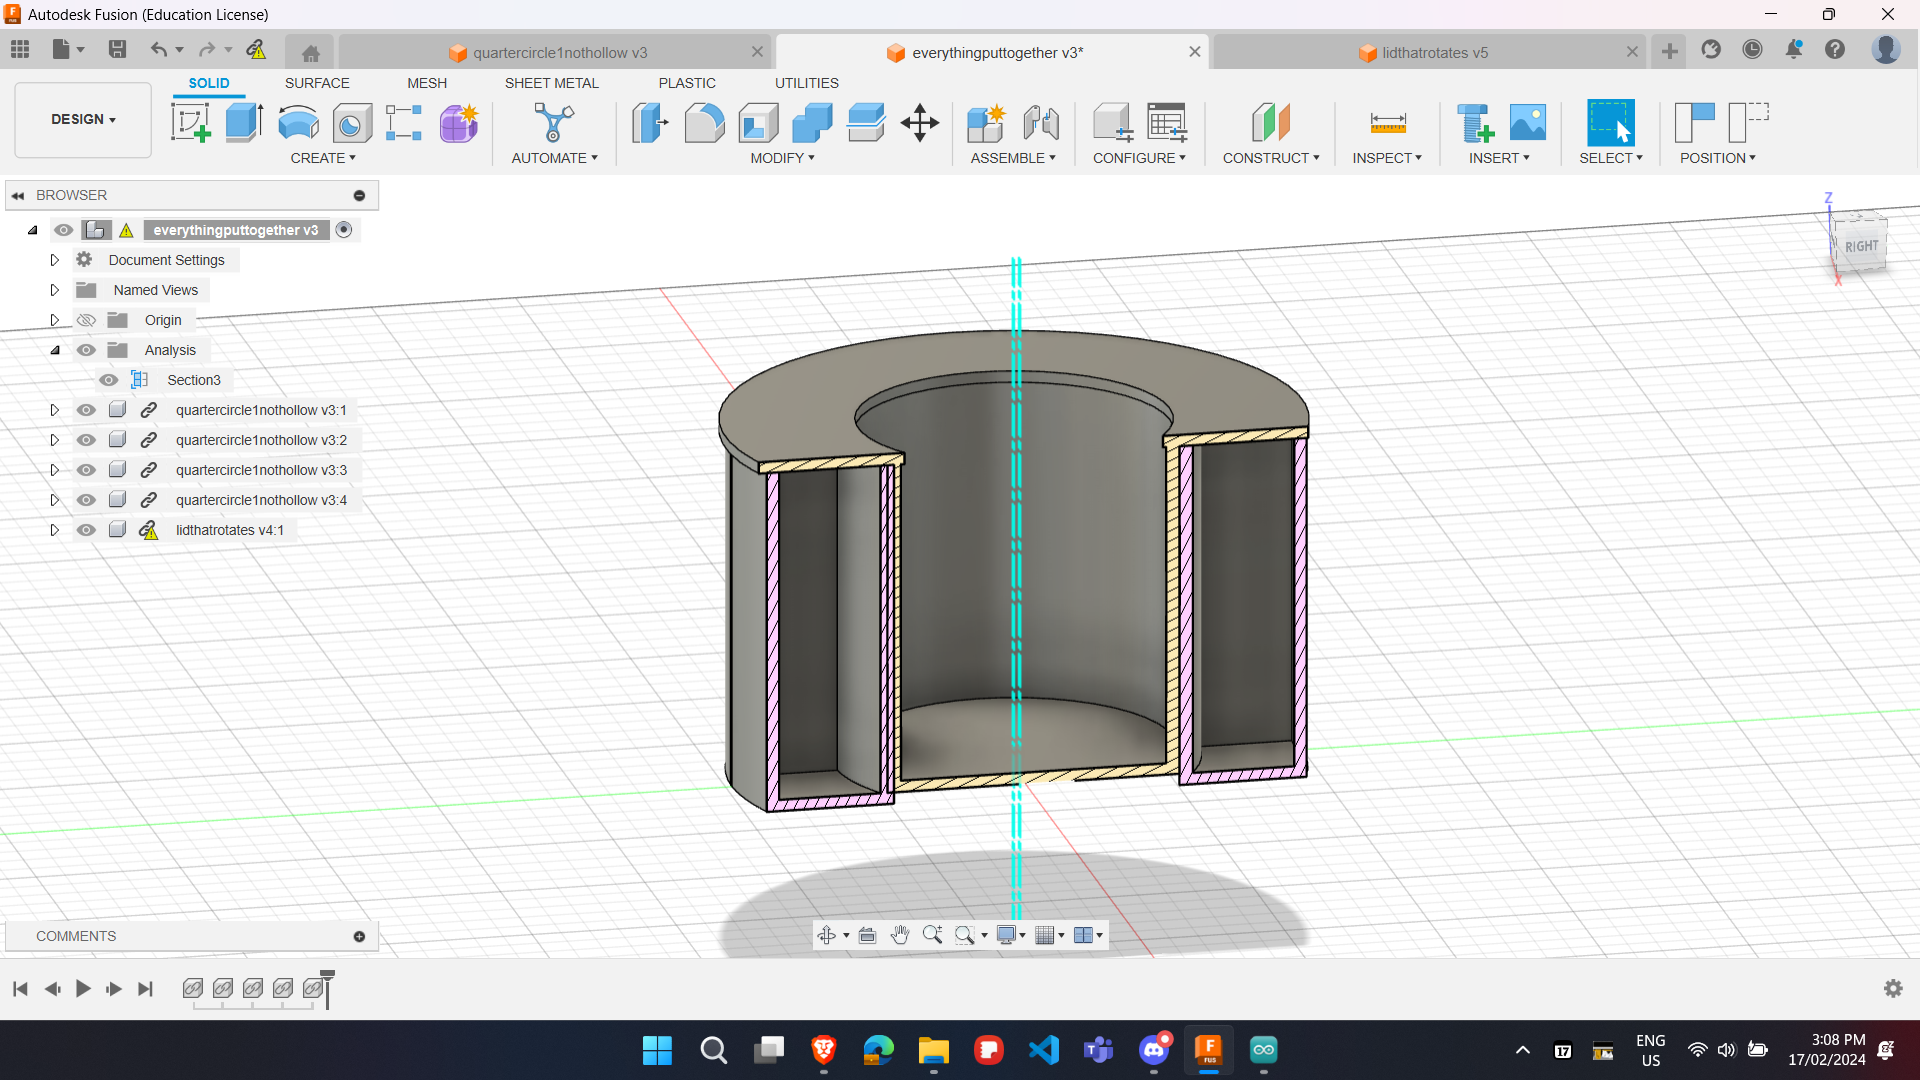
Task: Click the Extrude tool icon
Action: coord(244,123)
